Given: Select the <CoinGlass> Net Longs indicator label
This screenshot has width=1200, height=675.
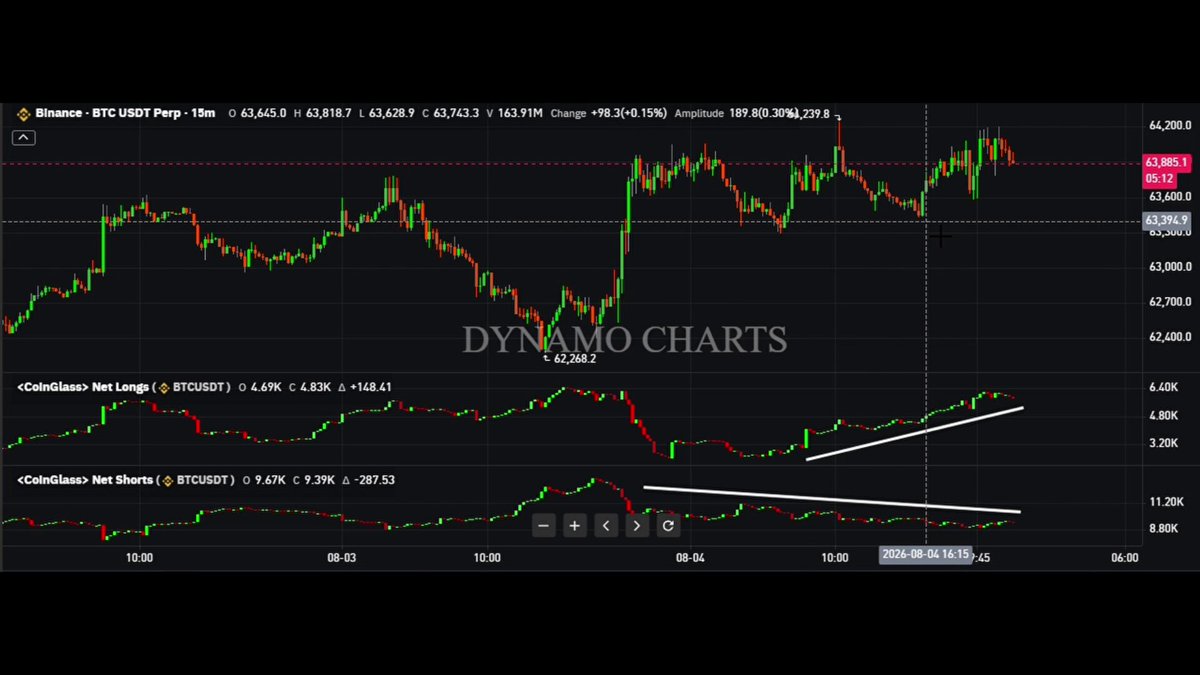Looking at the screenshot, I should [83, 387].
